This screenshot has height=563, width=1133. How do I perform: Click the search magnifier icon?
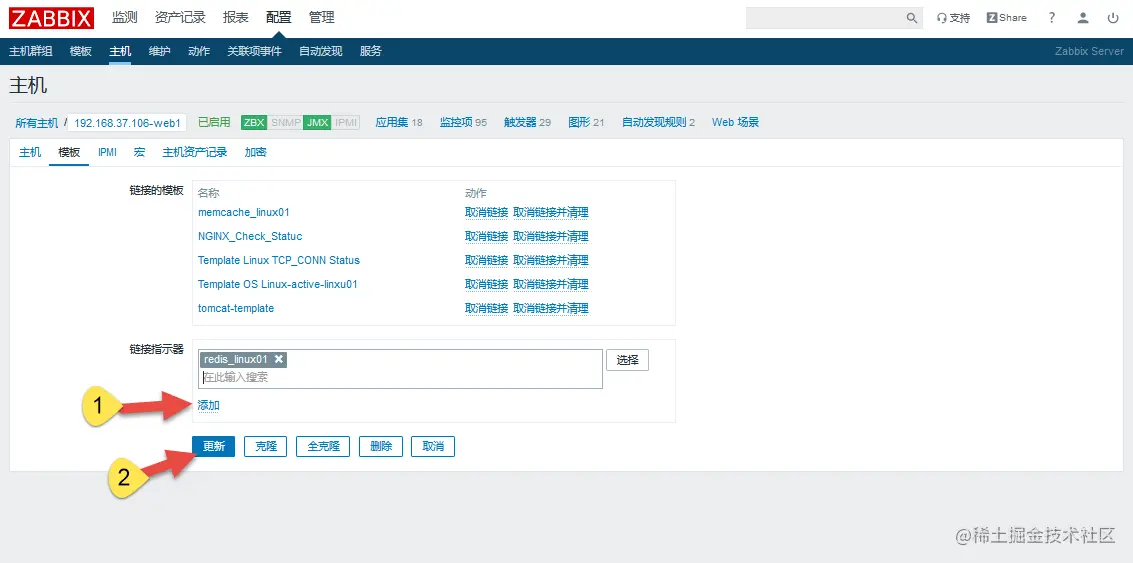(912, 18)
